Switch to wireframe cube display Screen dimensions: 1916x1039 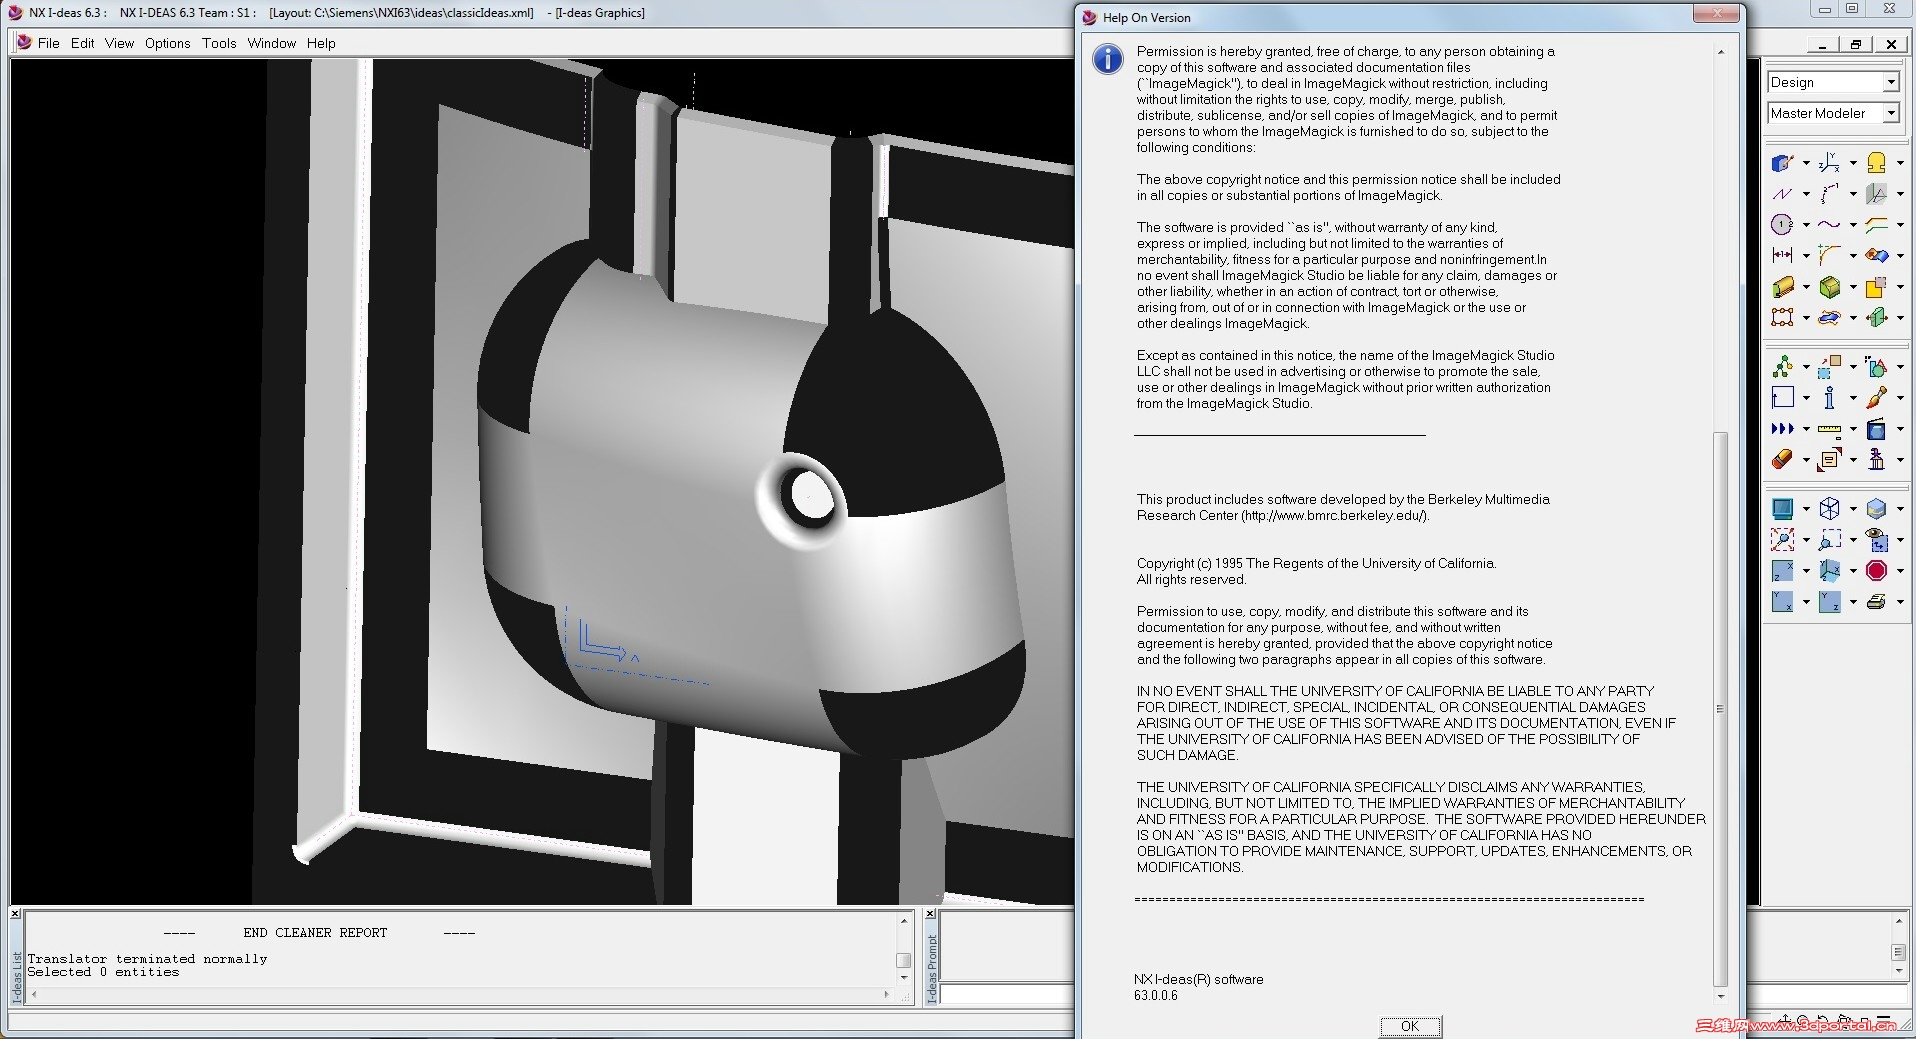(x=1829, y=508)
